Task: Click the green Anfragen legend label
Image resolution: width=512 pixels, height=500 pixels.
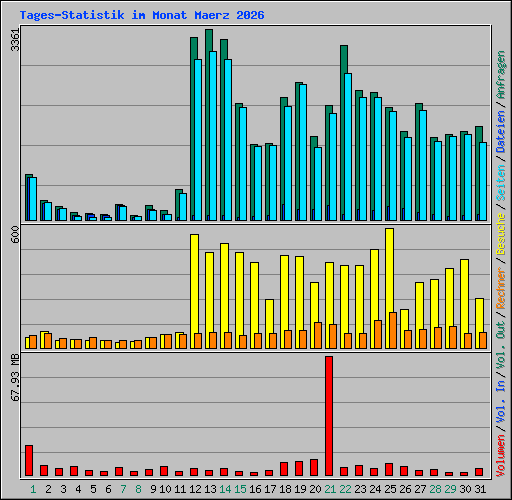Action: point(500,74)
